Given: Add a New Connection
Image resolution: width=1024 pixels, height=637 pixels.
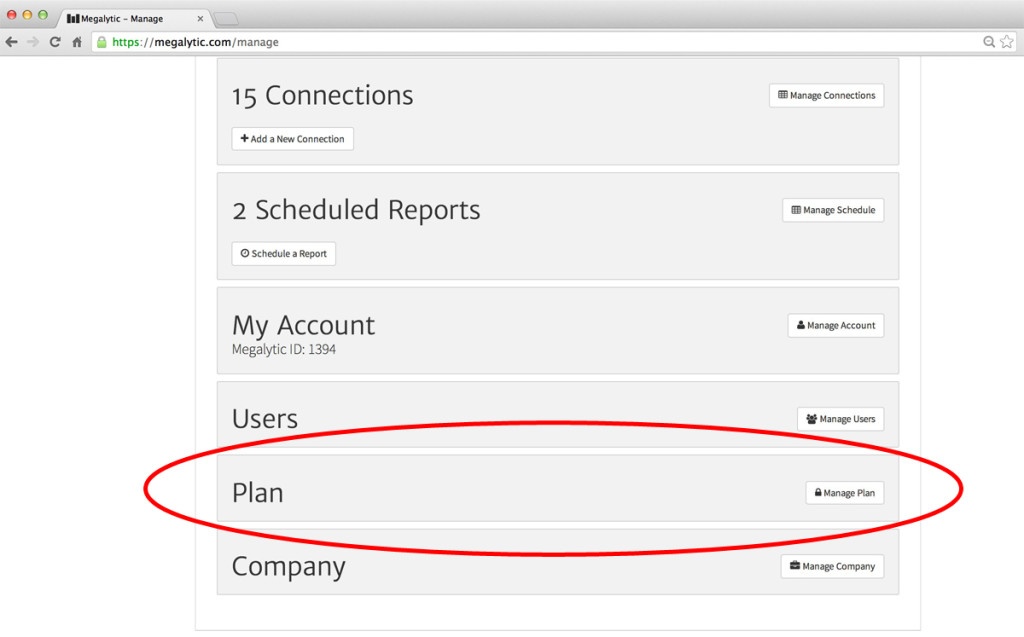Looking at the screenshot, I should pyautogui.click(x=292, y=139).
